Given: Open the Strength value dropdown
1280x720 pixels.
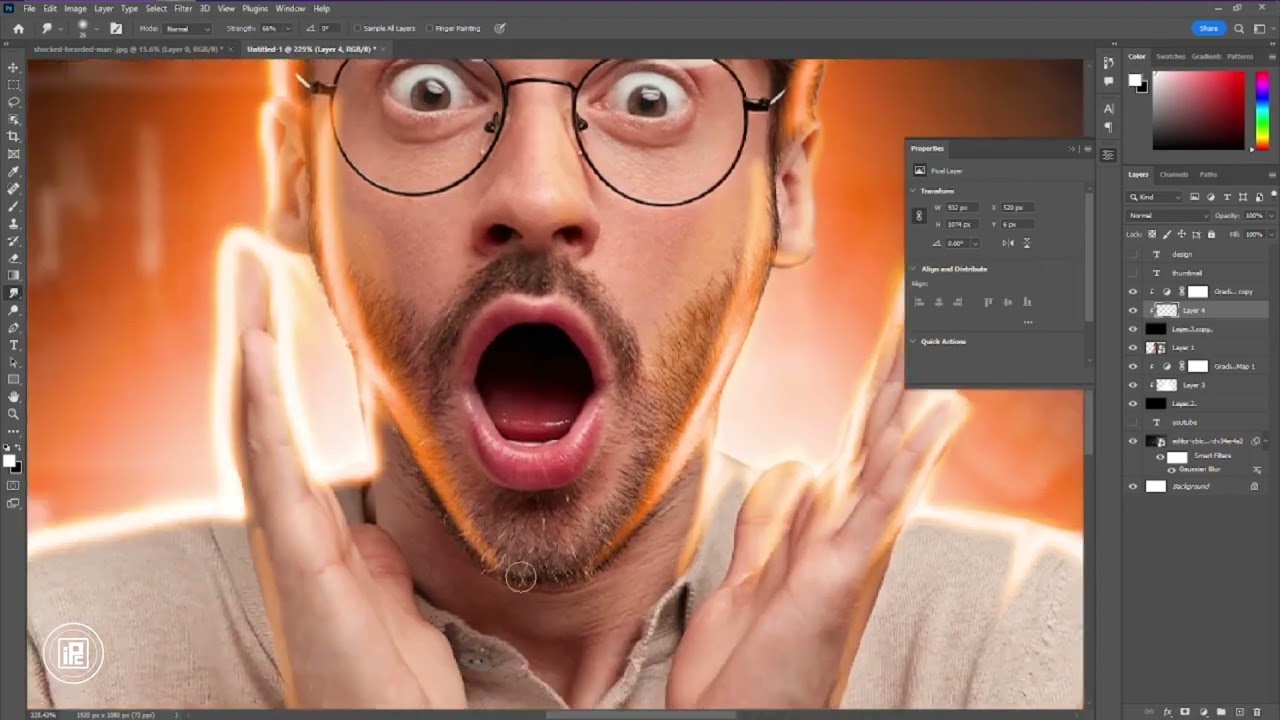Looking at the screenshot, I should (288, 29).
